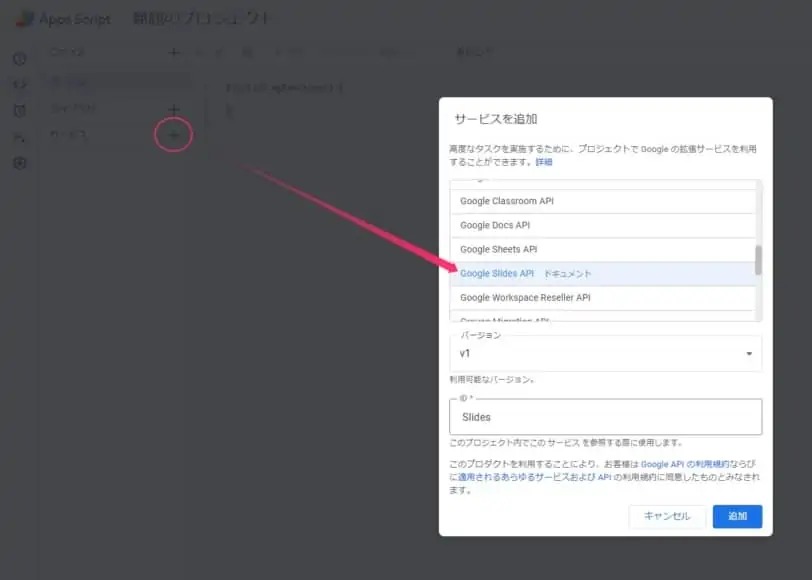The image size is (812, 580).
Task: Click the 詳細 link in dialog description
Action: [543, 162]
